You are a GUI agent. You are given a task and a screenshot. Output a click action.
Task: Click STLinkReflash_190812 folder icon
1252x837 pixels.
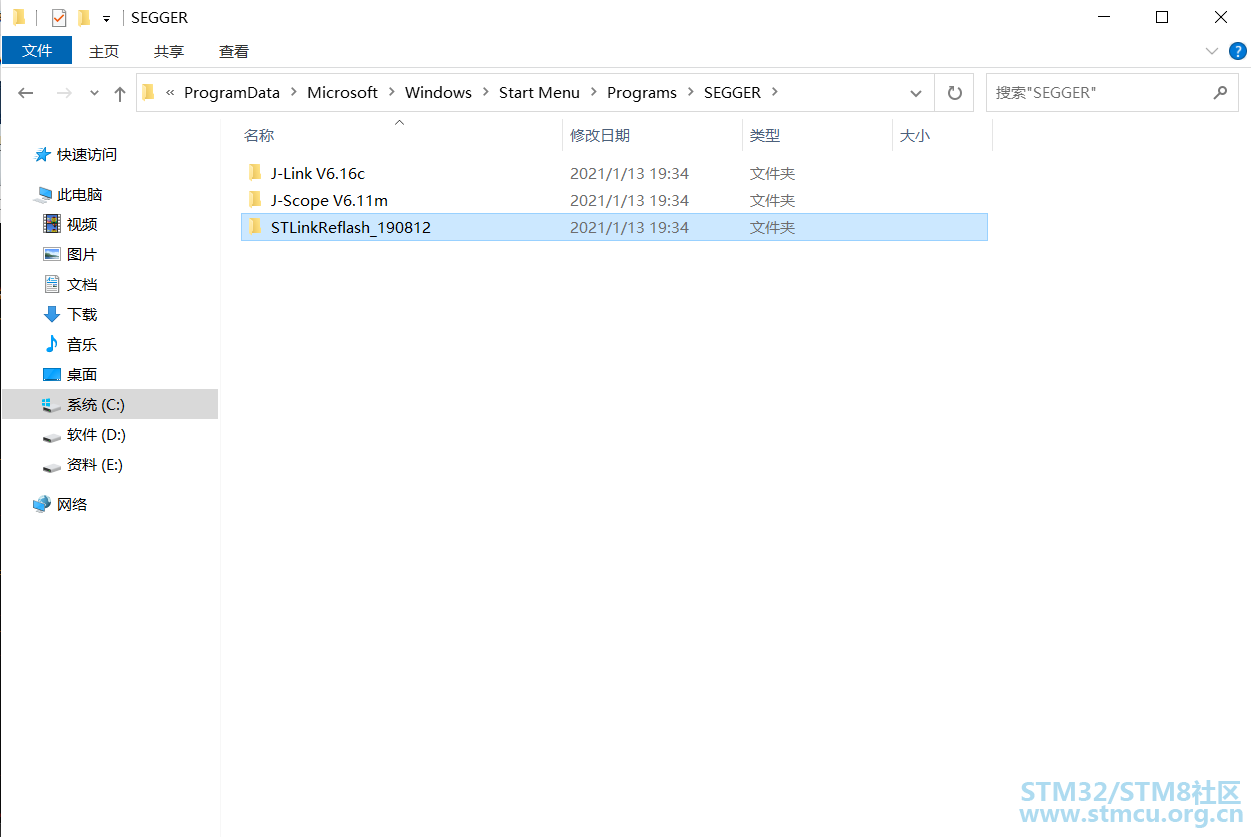tap(255, 226)
